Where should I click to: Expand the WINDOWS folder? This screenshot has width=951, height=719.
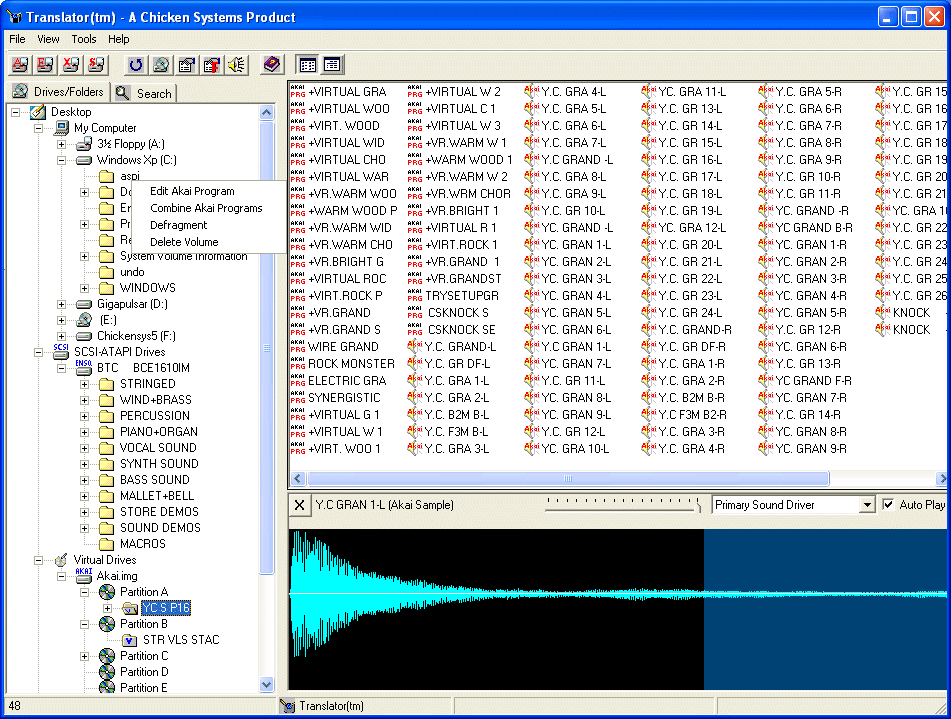pyautogui.click(x=84, y=288)
